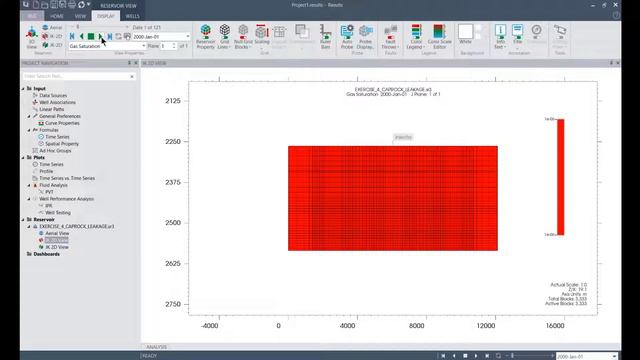Image resolution: width=640 pixels, height=360 pixels.
Task: Open Linear Paths tree item
Action: (52, 109)
